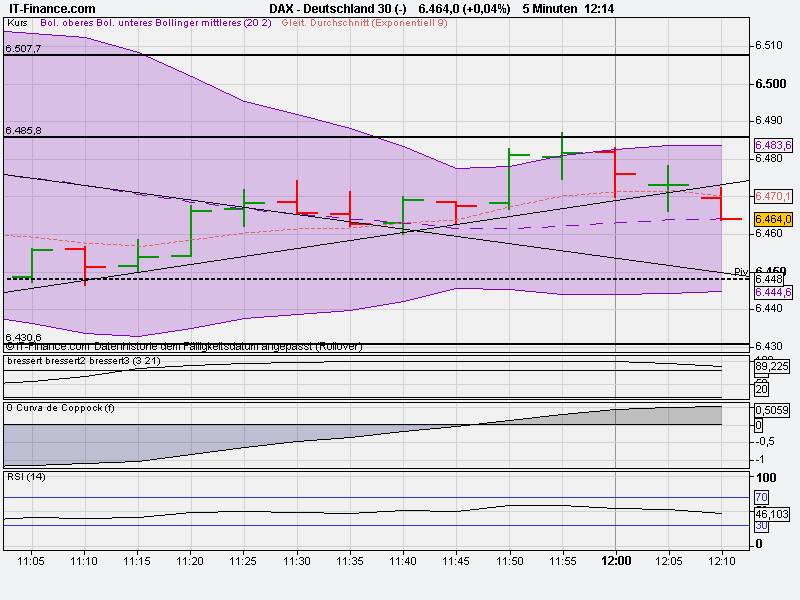Click the Piv pivot line label
This screenshot has height=600, width=800.
tap(742, 270)
